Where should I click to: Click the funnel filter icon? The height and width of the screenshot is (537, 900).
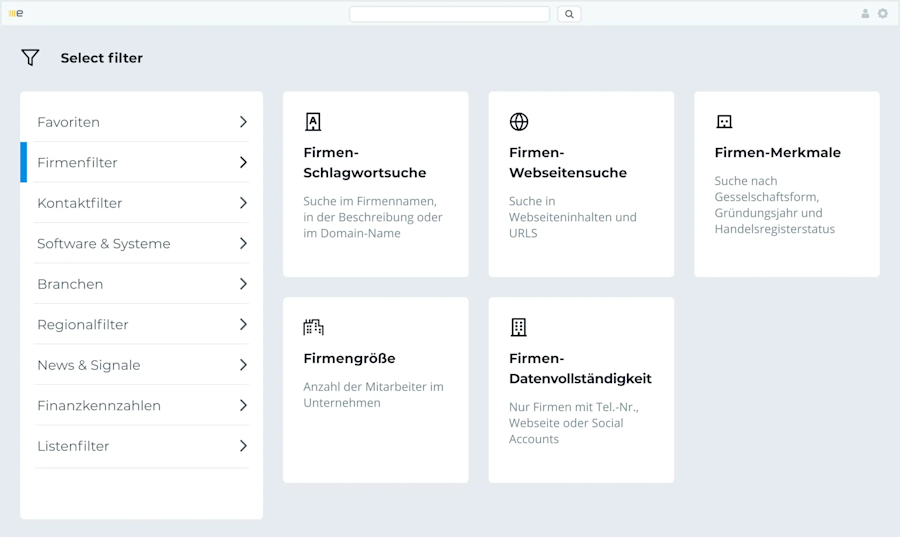(x=30, y=57)
